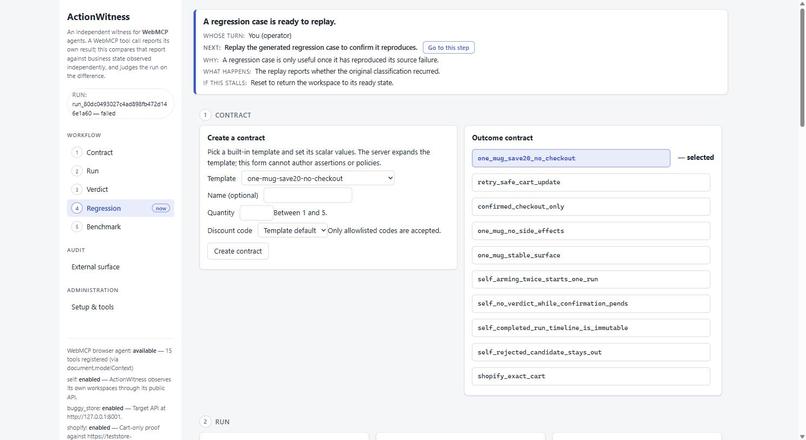Select self_rejected_candidate_stays_out contract
Image resolution: width=806 pixels, height=440 pixels.
point(591,352)
